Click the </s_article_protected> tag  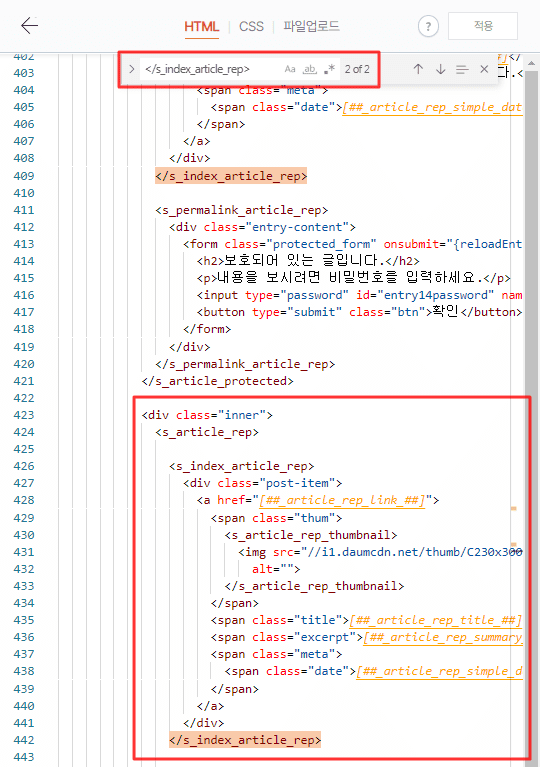click(217, 381)
